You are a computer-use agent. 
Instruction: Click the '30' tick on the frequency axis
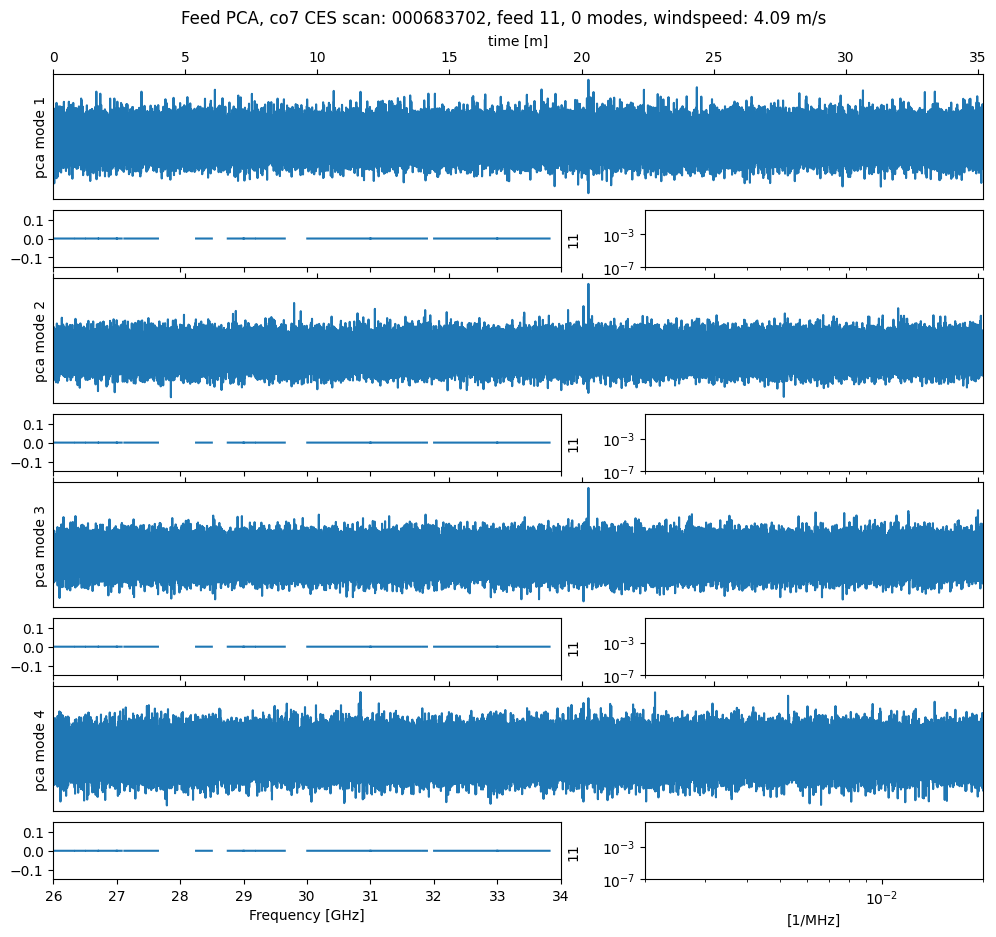click(307, 896)
